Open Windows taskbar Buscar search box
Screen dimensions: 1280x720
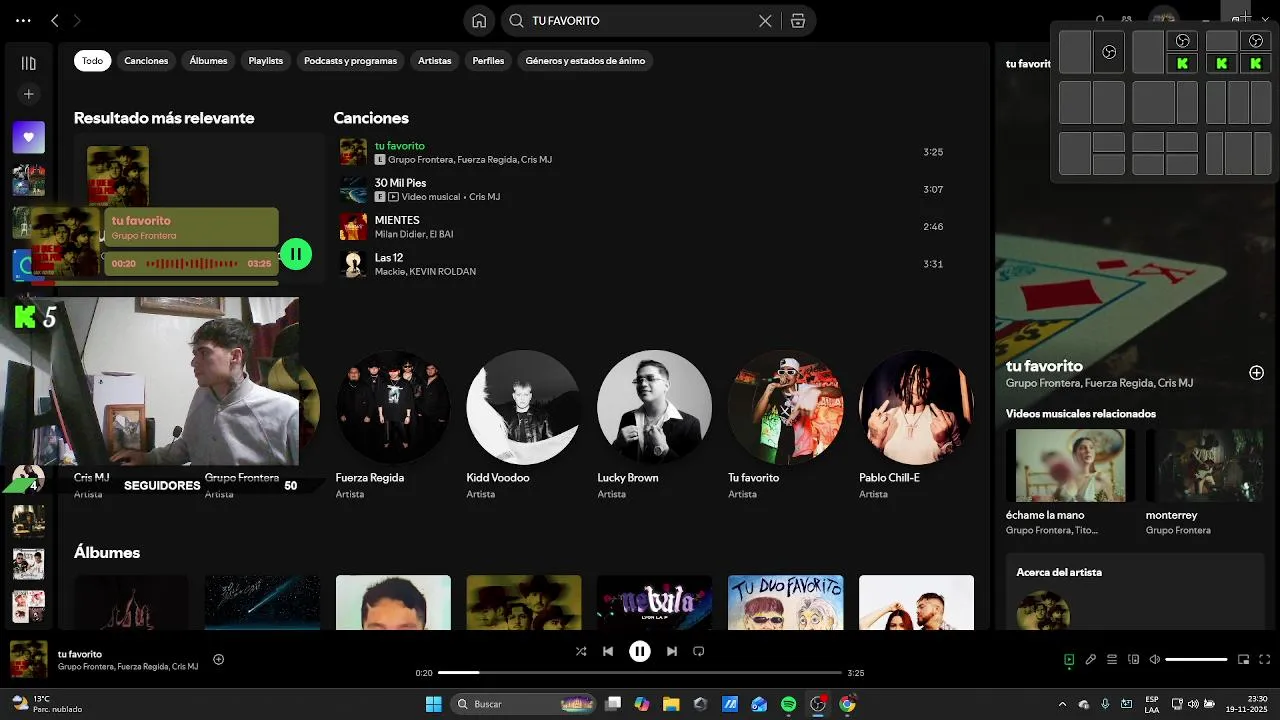[x=524, y=704]
